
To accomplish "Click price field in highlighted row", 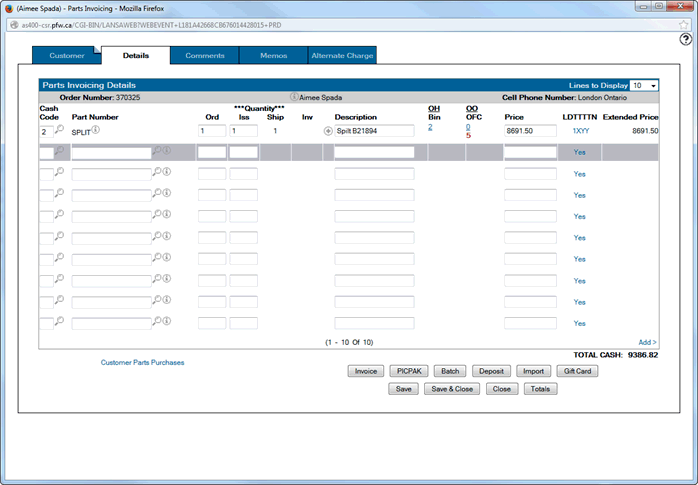I will tap(530, 152).
